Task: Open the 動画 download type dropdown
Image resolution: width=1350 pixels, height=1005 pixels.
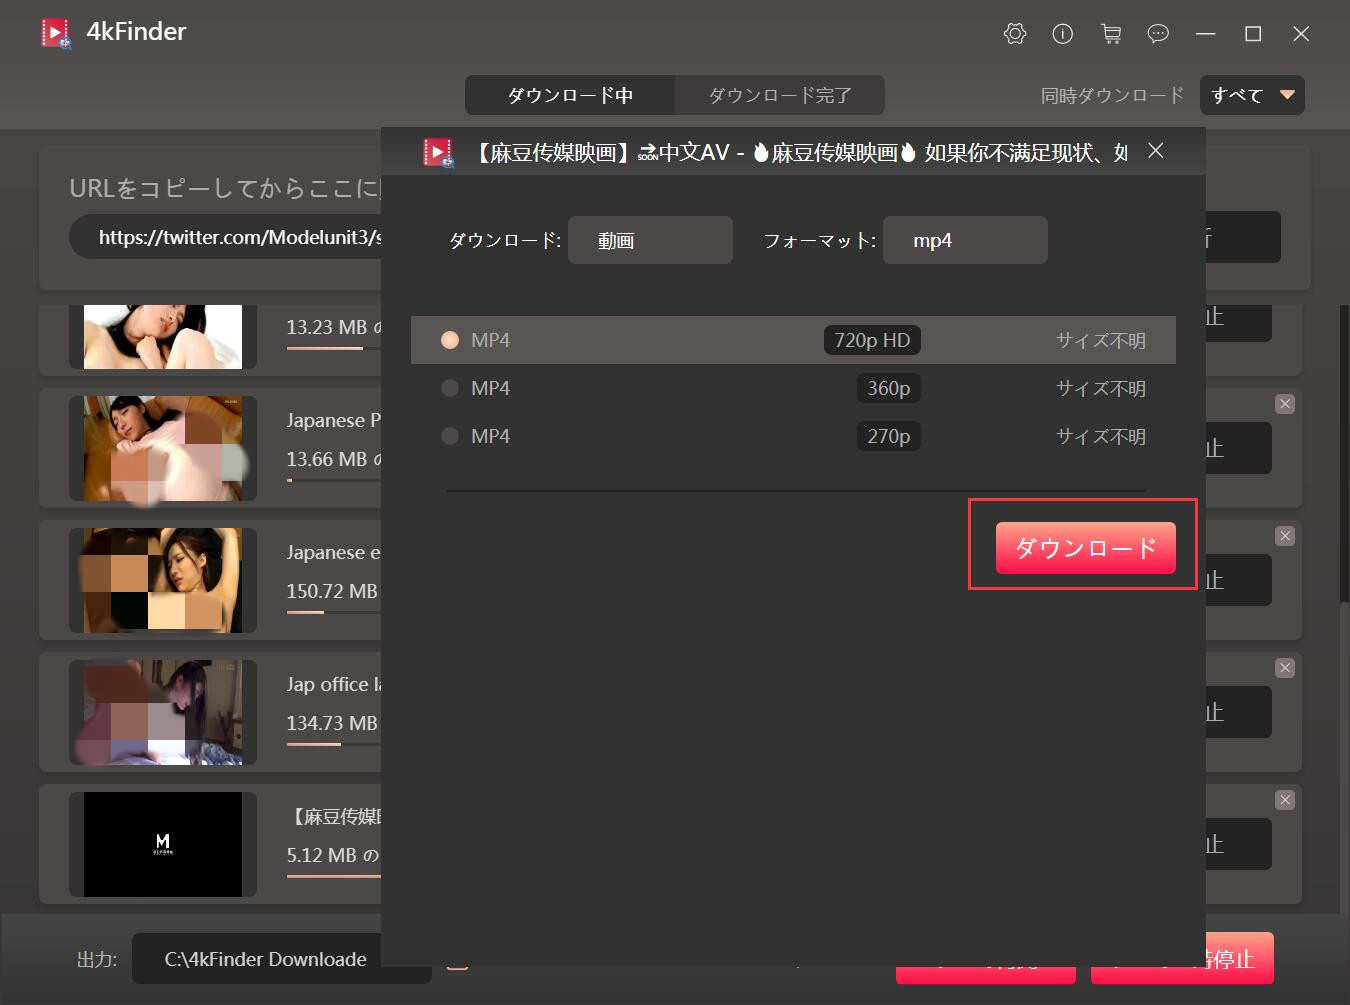Action: click(x=650, y=241)
